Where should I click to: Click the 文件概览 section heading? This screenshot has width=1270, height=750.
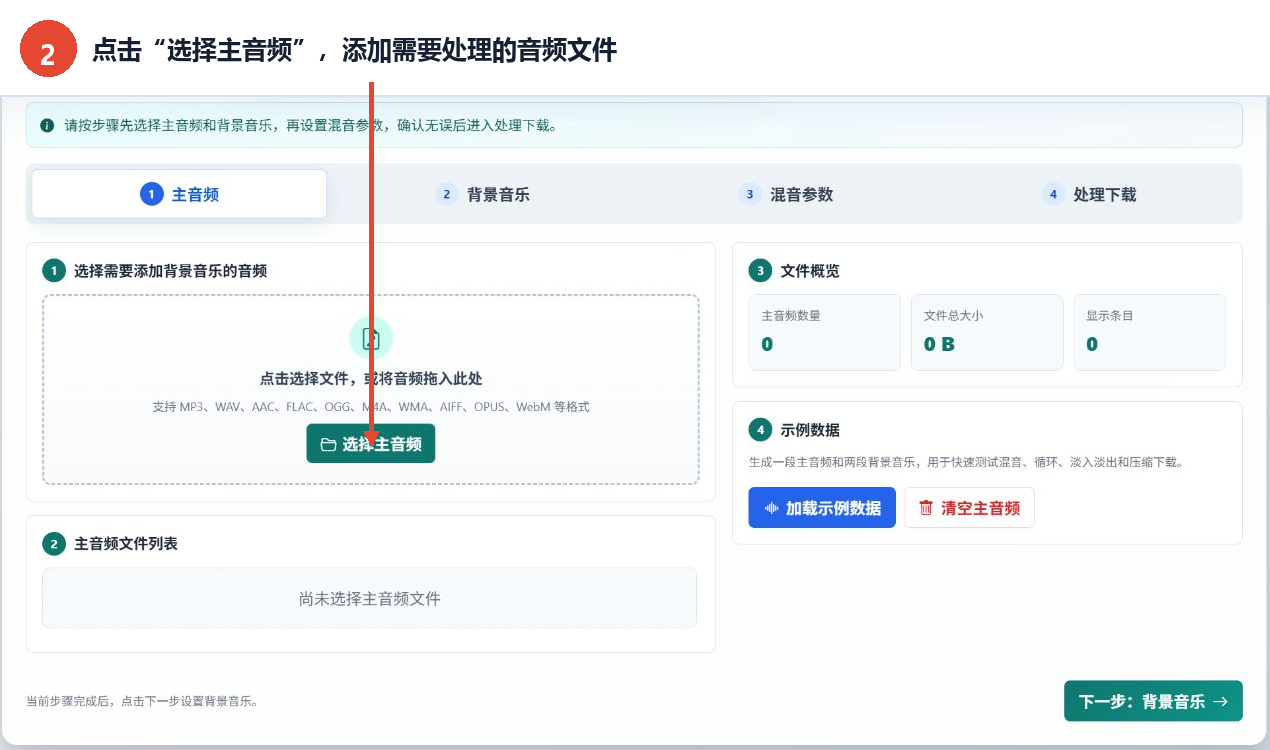(810, 271)
